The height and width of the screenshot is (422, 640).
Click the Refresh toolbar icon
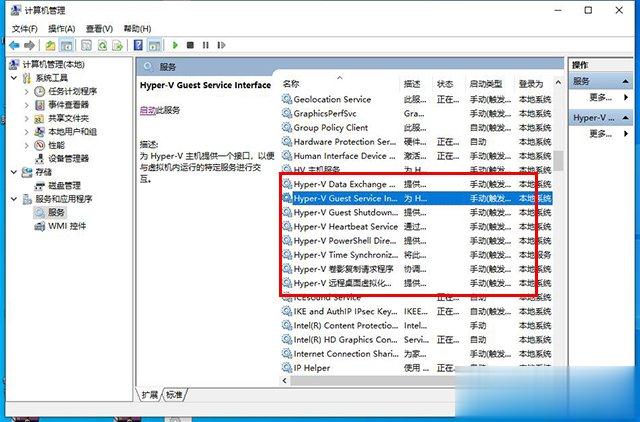102,45
